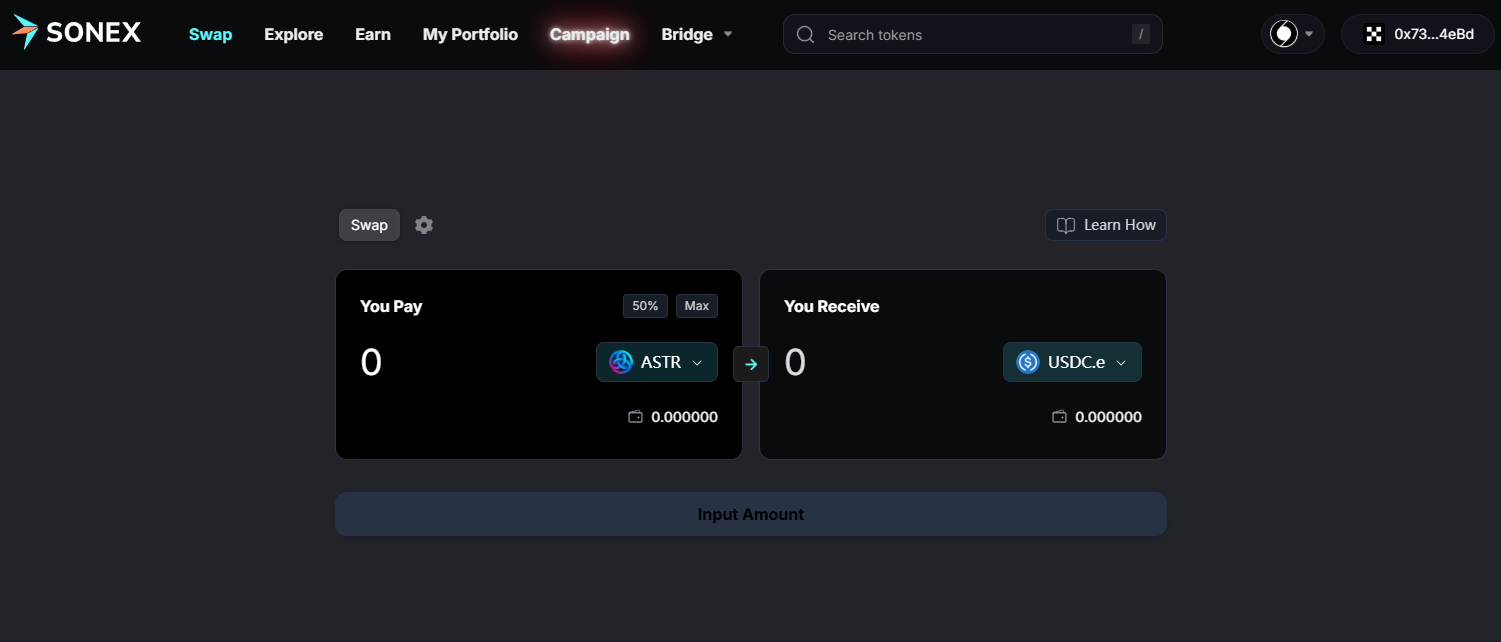Click the SONEX logo
The height and width of the screenshot is (642, 1501).
[77, 33]
